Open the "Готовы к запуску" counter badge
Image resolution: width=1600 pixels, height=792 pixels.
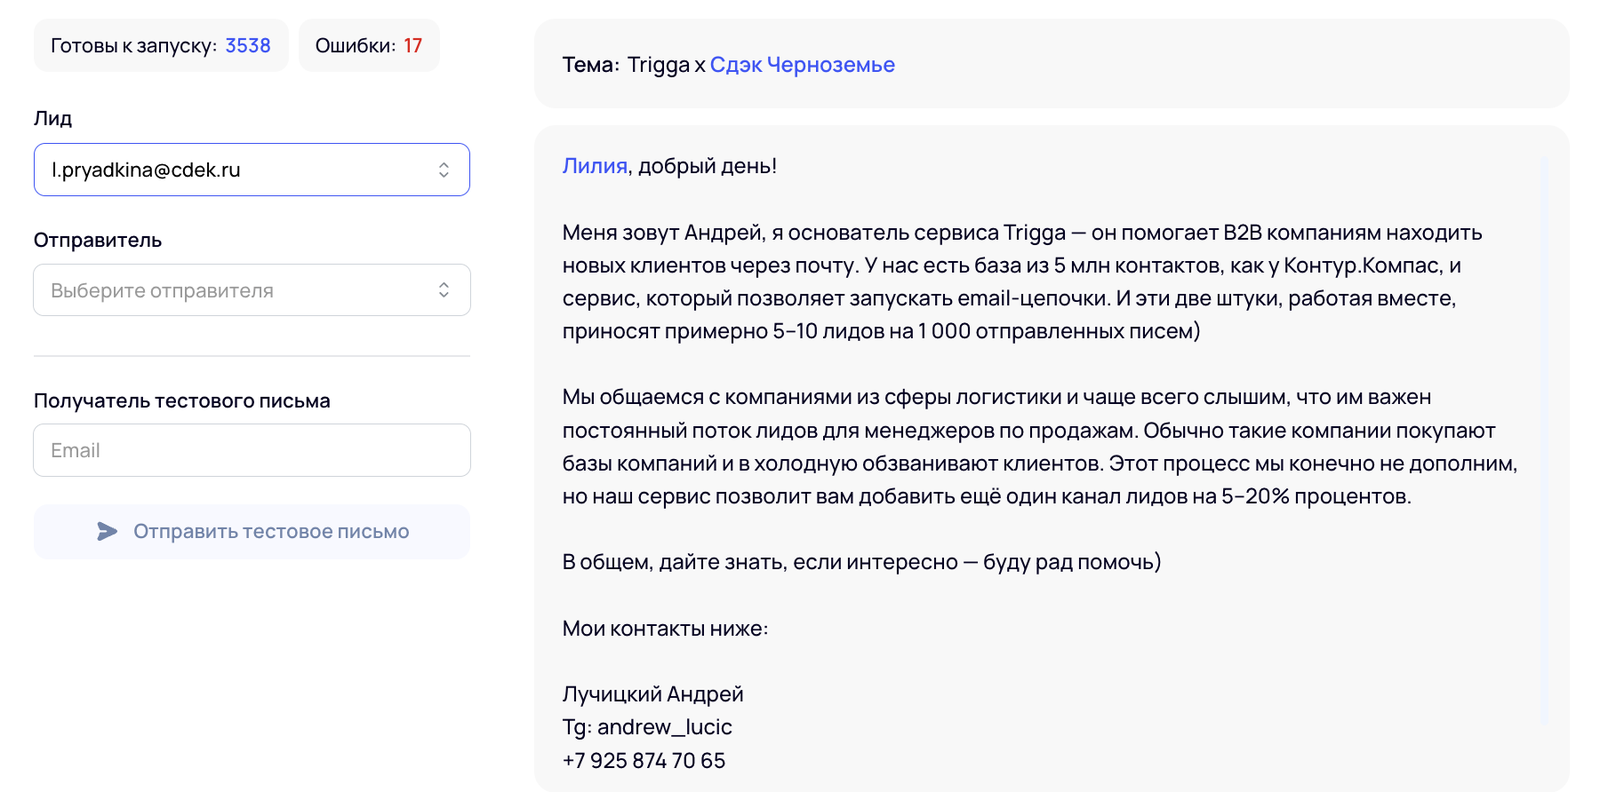coord(161,46)
